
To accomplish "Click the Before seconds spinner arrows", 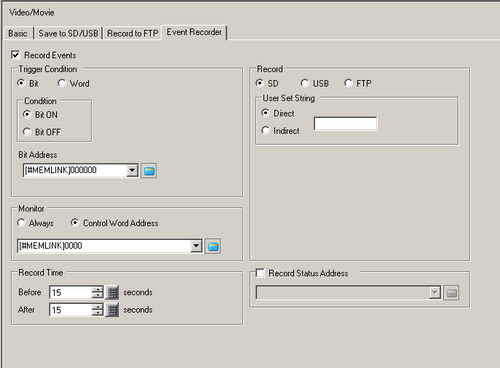I will coord(97,292).
